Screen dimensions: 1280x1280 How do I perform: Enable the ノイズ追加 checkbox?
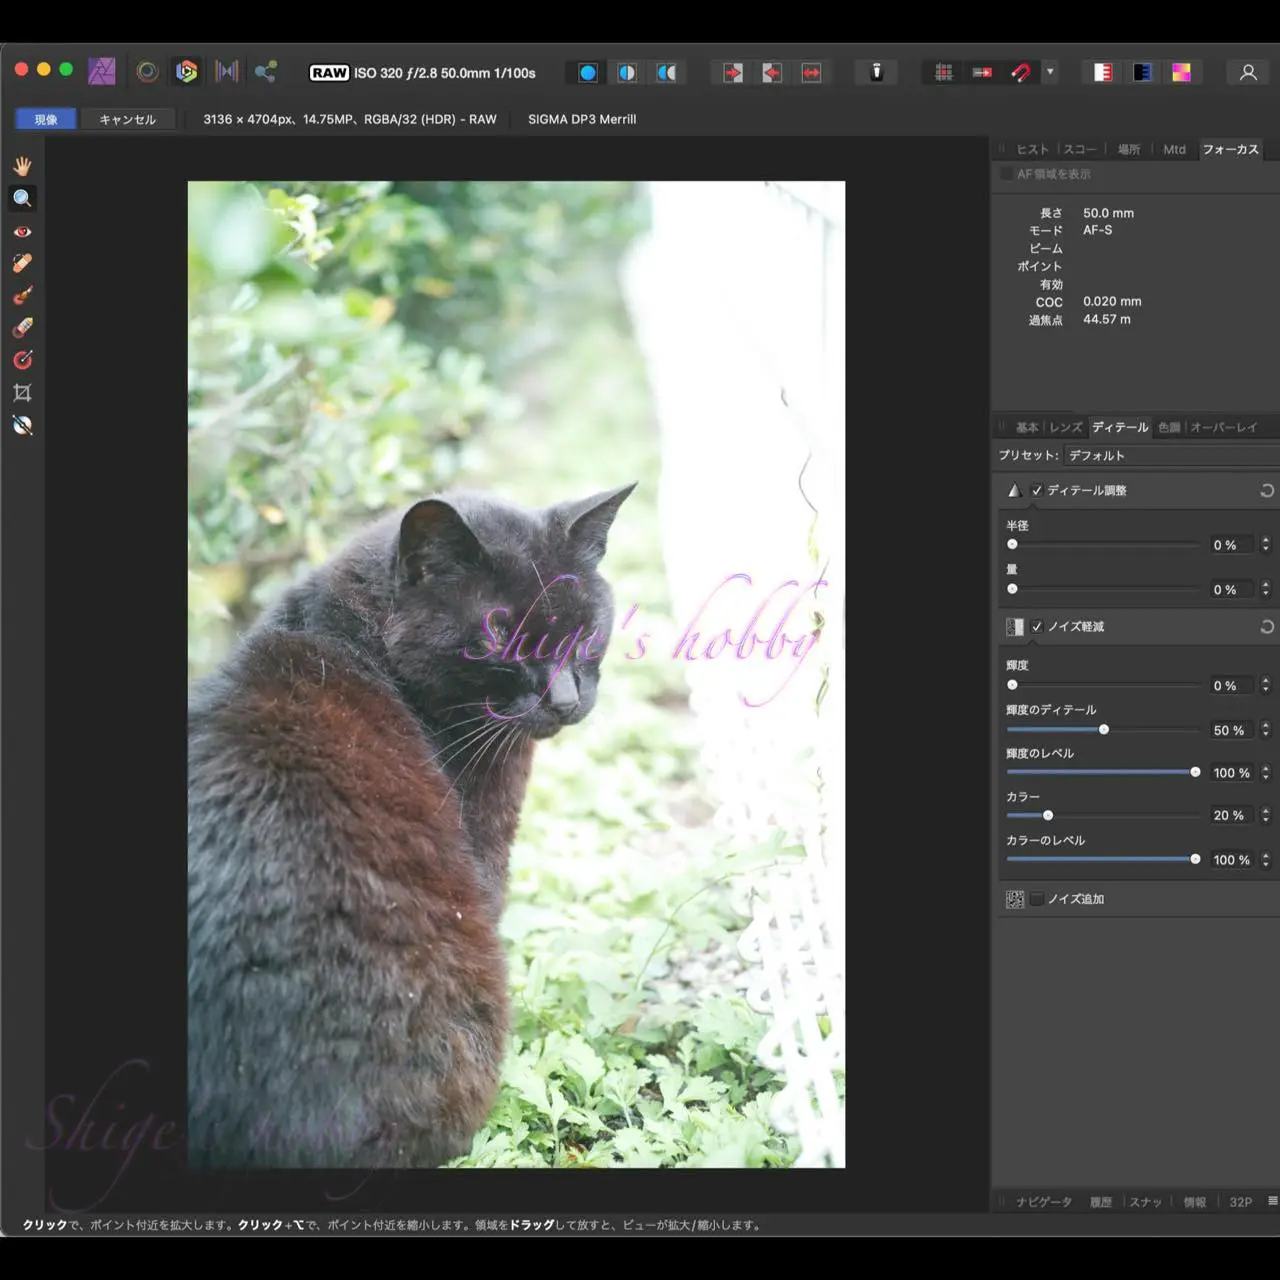(1037, 899)
